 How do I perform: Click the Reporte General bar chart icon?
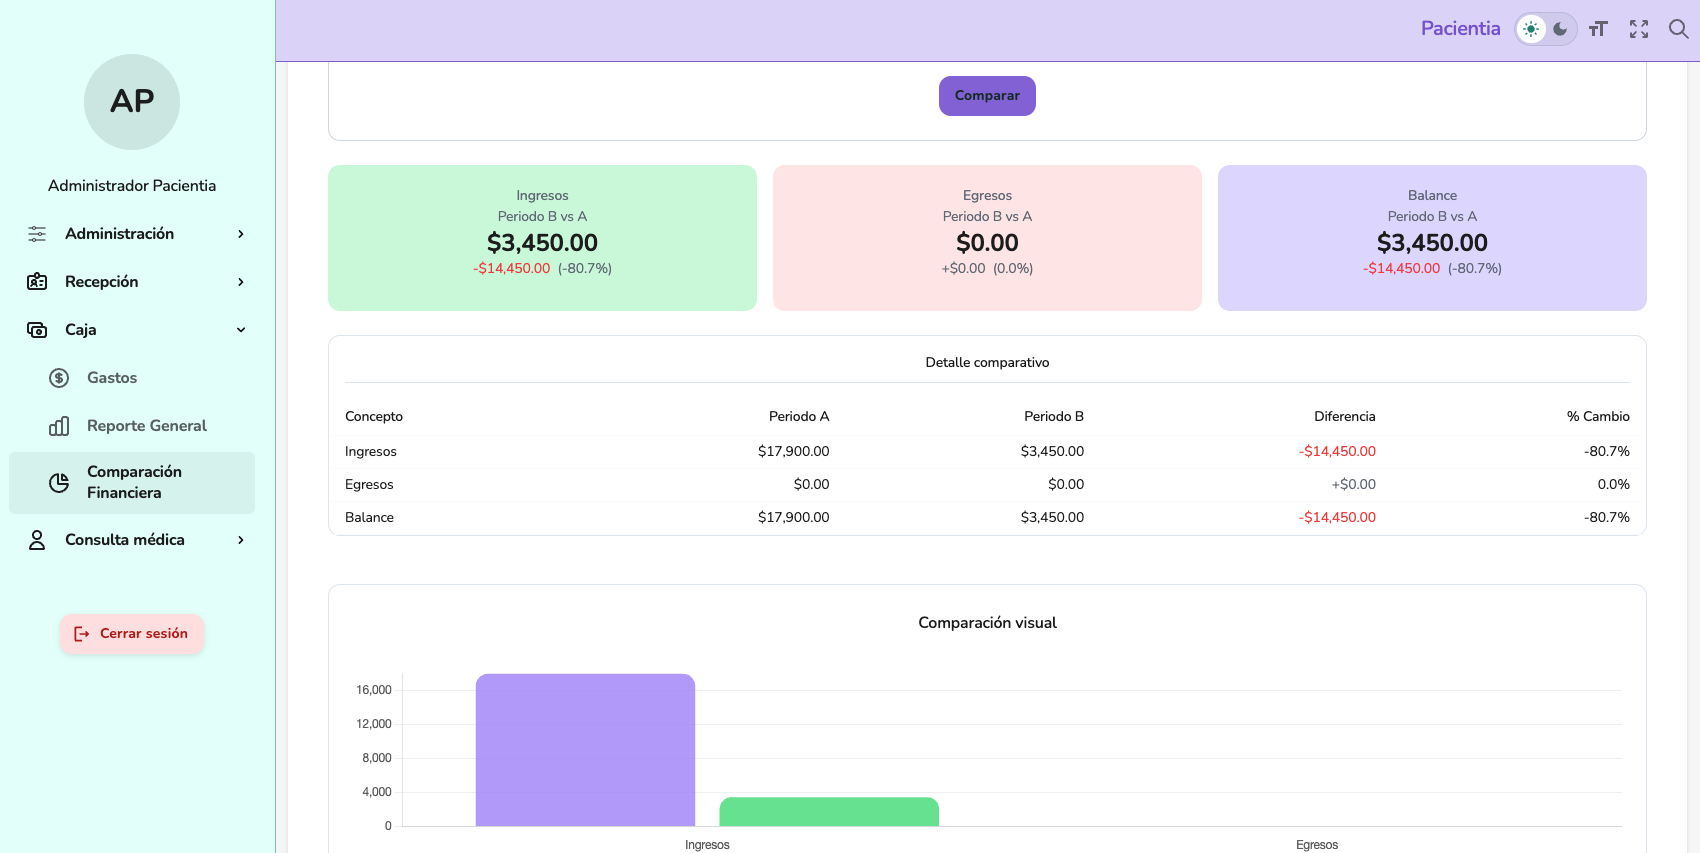point(59,426)
